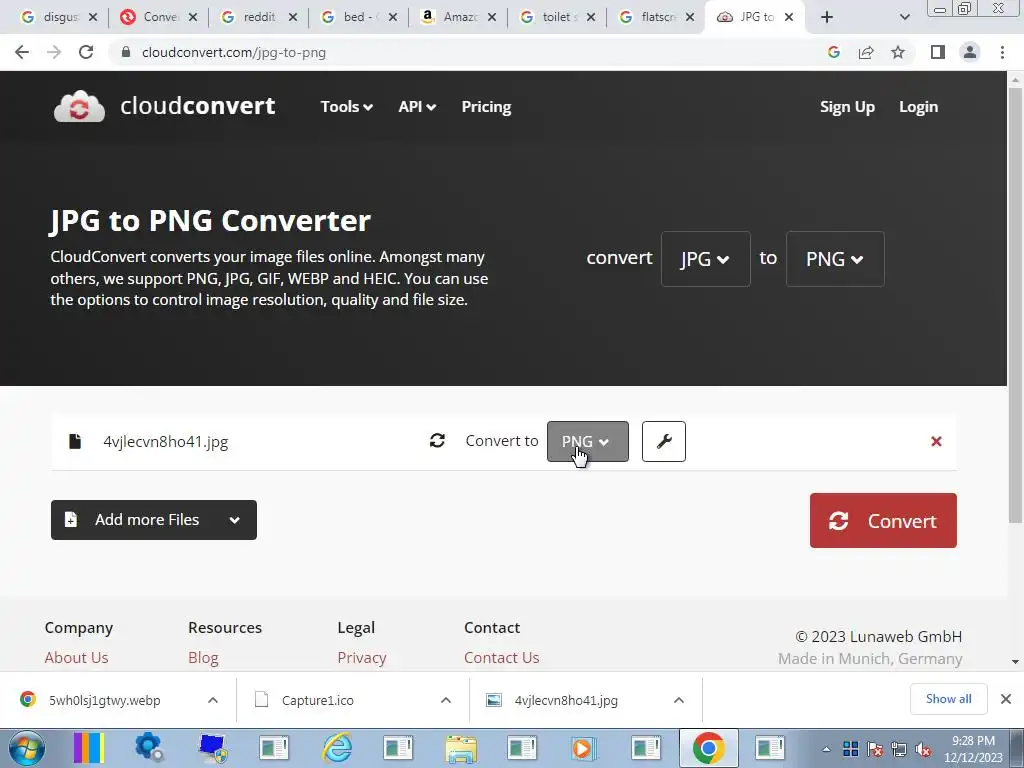Click the share page icon in address bar
1024x768 pixels.
(x=866, y=52)
